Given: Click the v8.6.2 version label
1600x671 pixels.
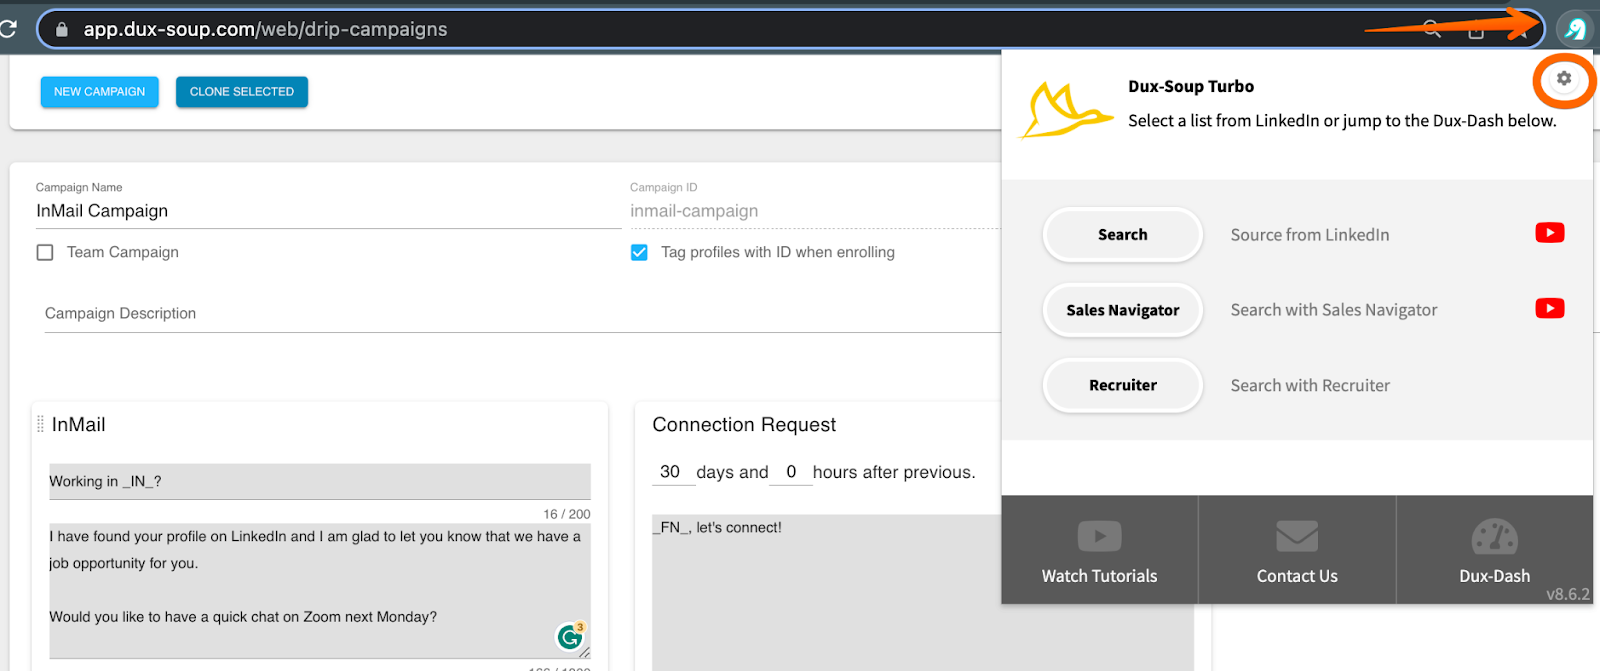Looking at the screenshot, I should pos(1567,594).
